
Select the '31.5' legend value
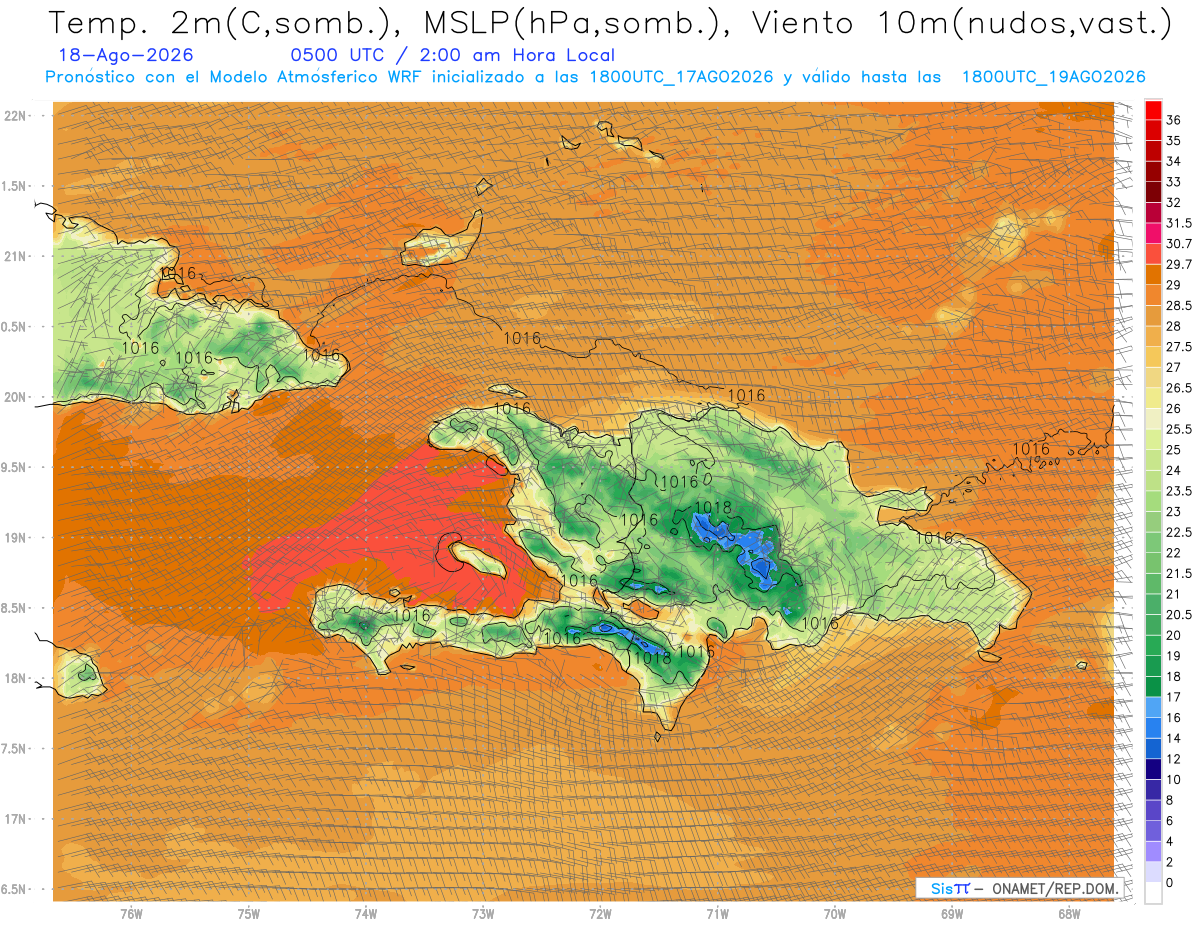1179,223
